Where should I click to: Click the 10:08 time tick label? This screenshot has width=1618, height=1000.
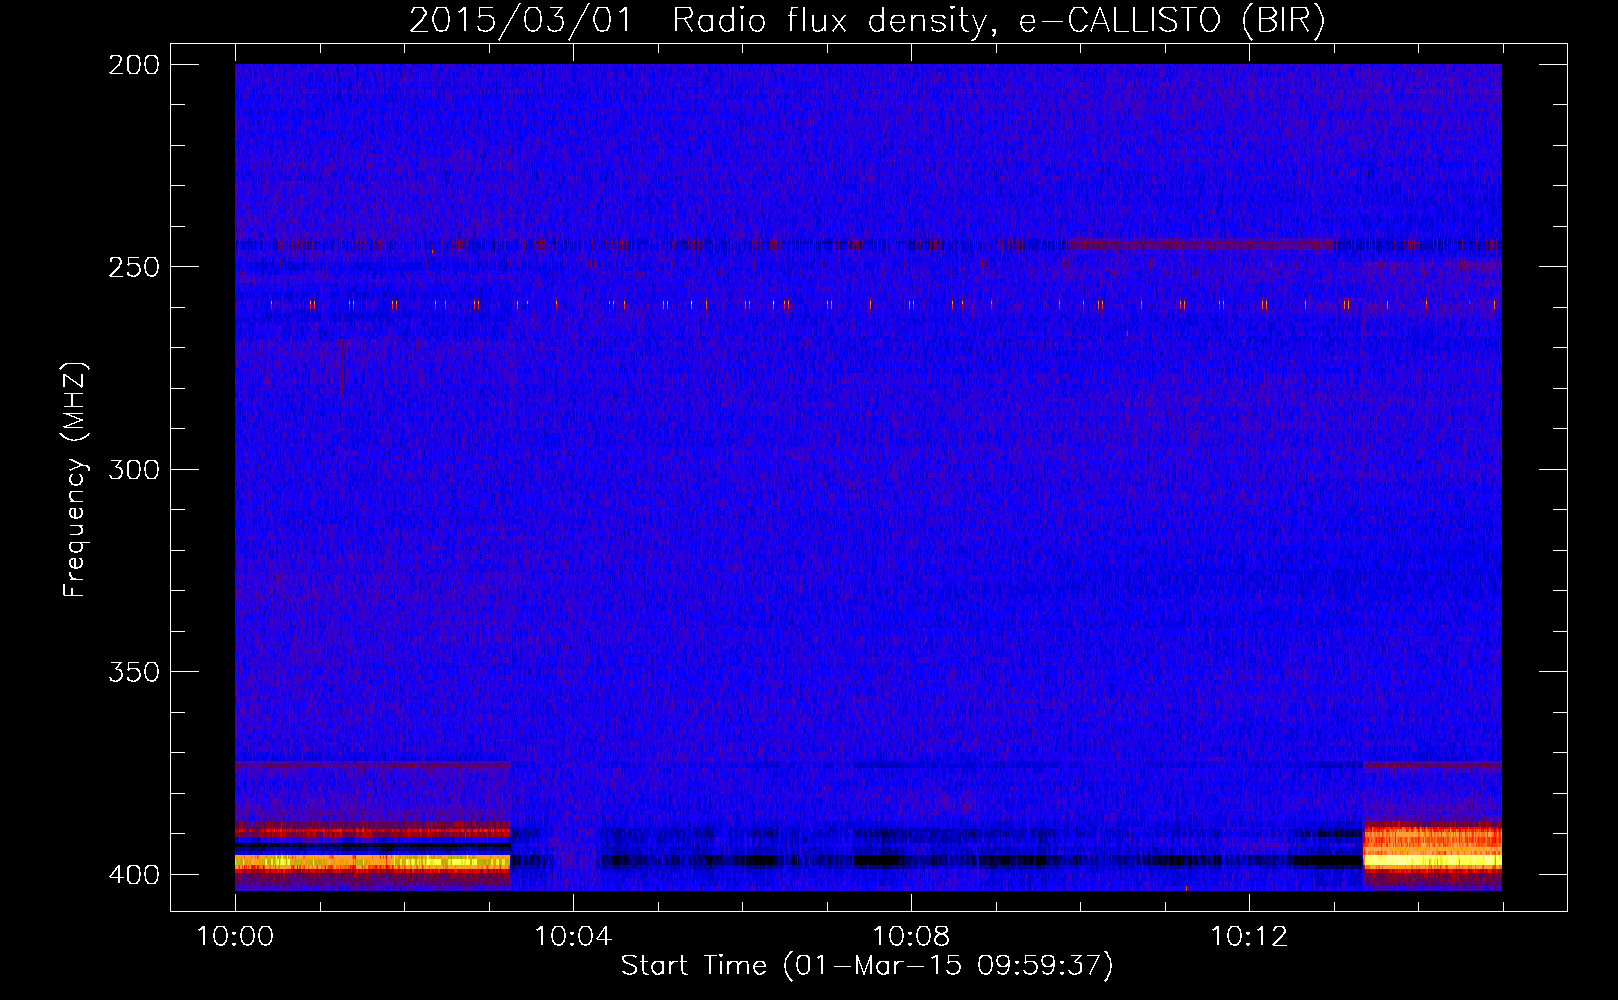[x=912, y=936]
